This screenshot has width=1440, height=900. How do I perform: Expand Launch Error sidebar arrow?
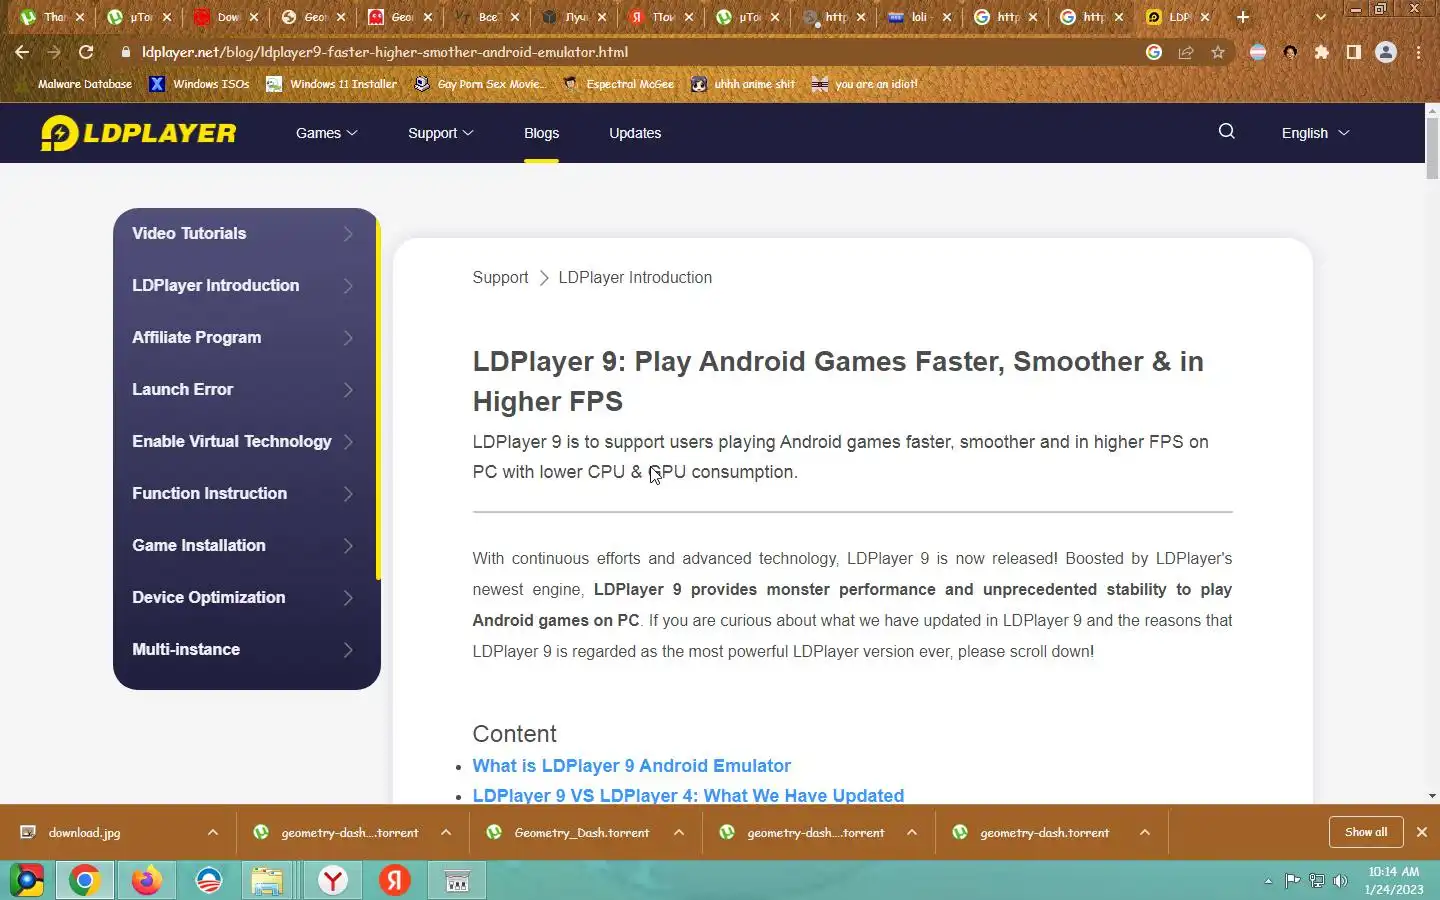(348, 390)
